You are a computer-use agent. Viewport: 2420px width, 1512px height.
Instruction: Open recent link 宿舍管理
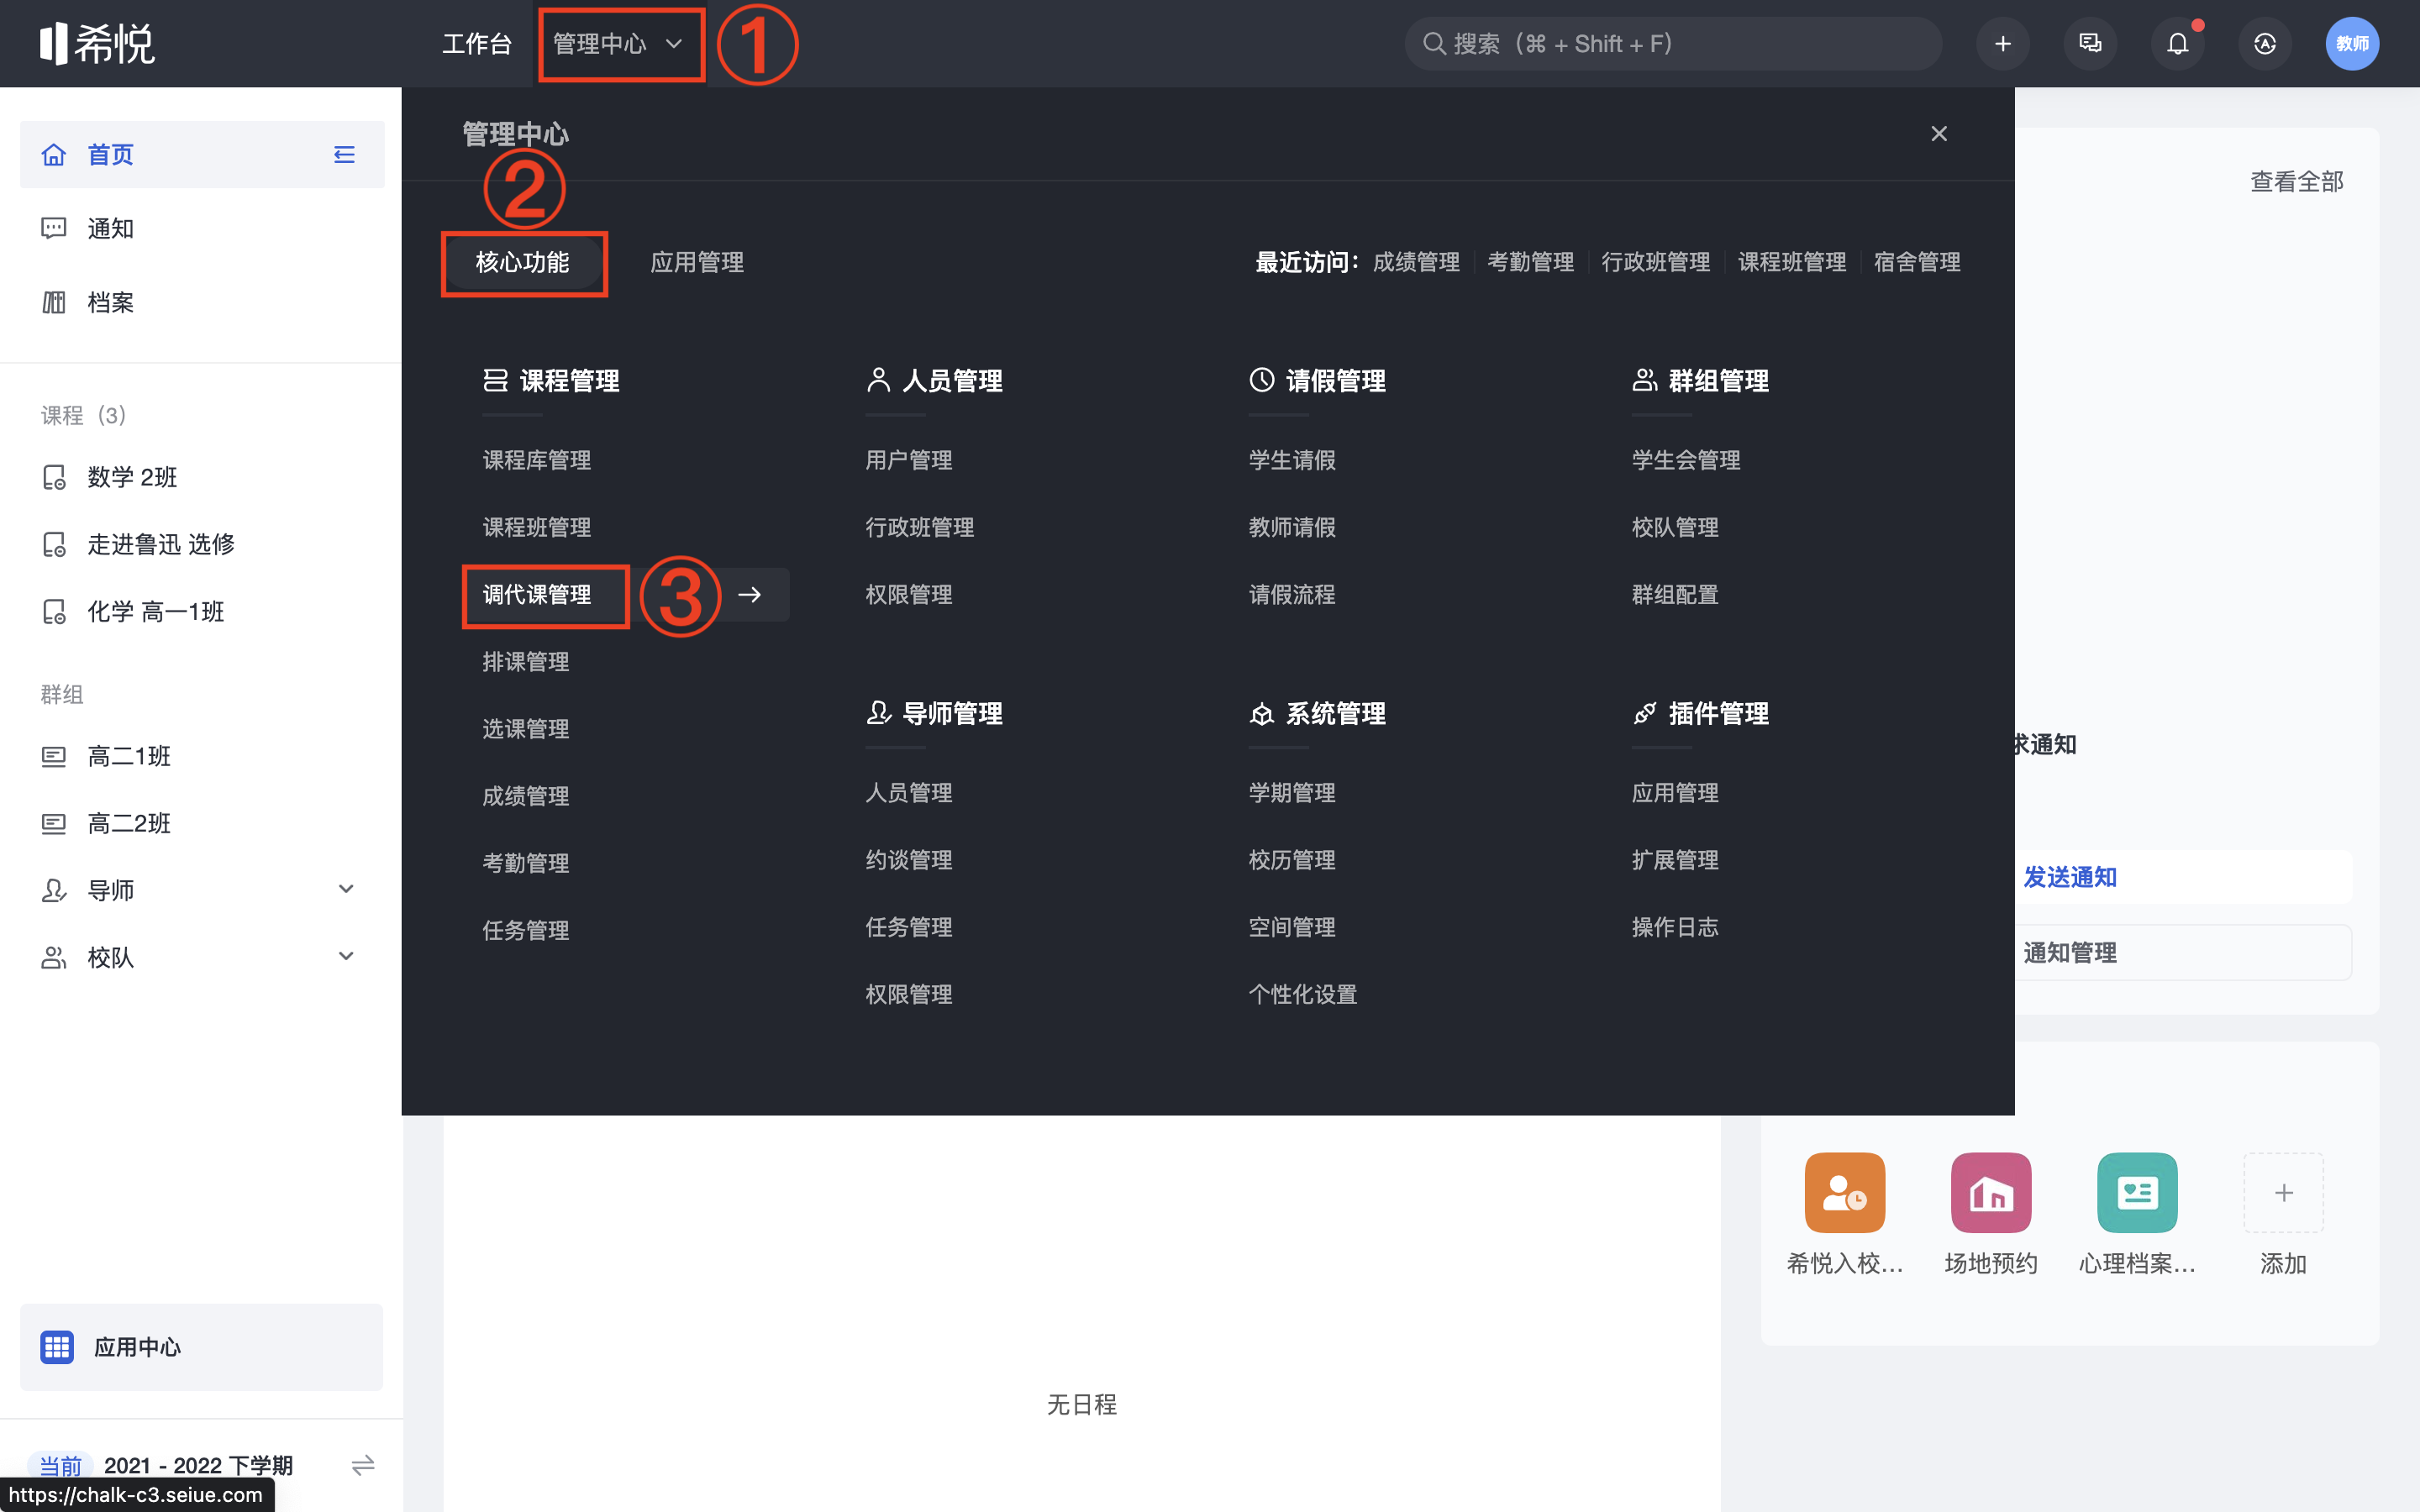(x=1916, y=263)
